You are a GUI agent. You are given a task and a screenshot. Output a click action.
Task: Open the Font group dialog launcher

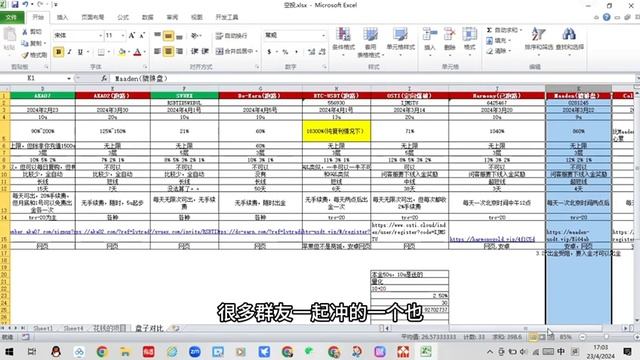(145, 67)
